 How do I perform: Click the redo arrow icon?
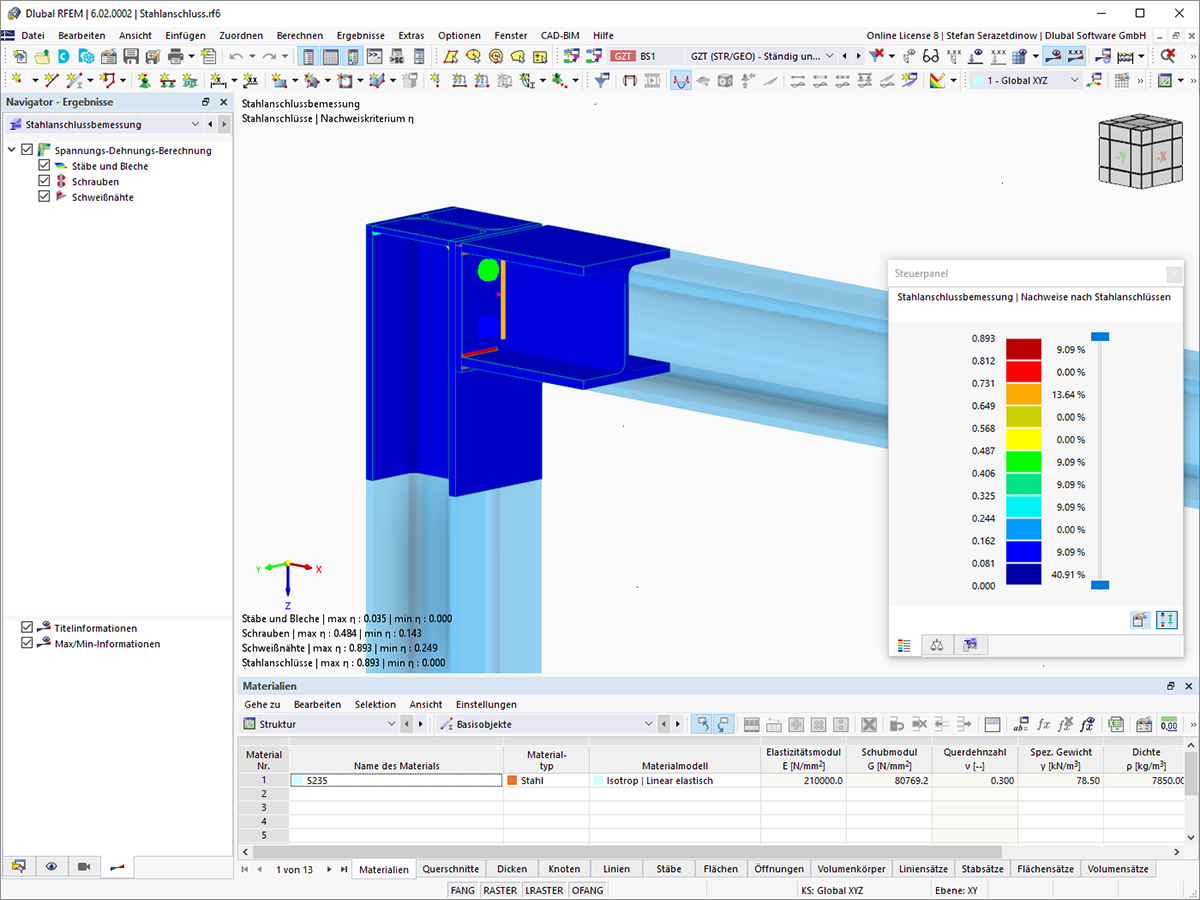pos(268,56)
